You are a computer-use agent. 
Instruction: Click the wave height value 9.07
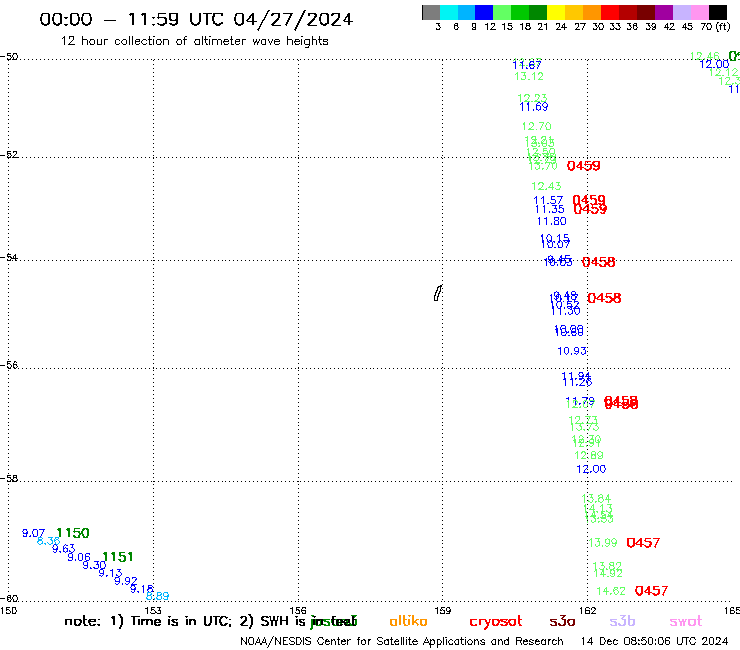(34, 533)
